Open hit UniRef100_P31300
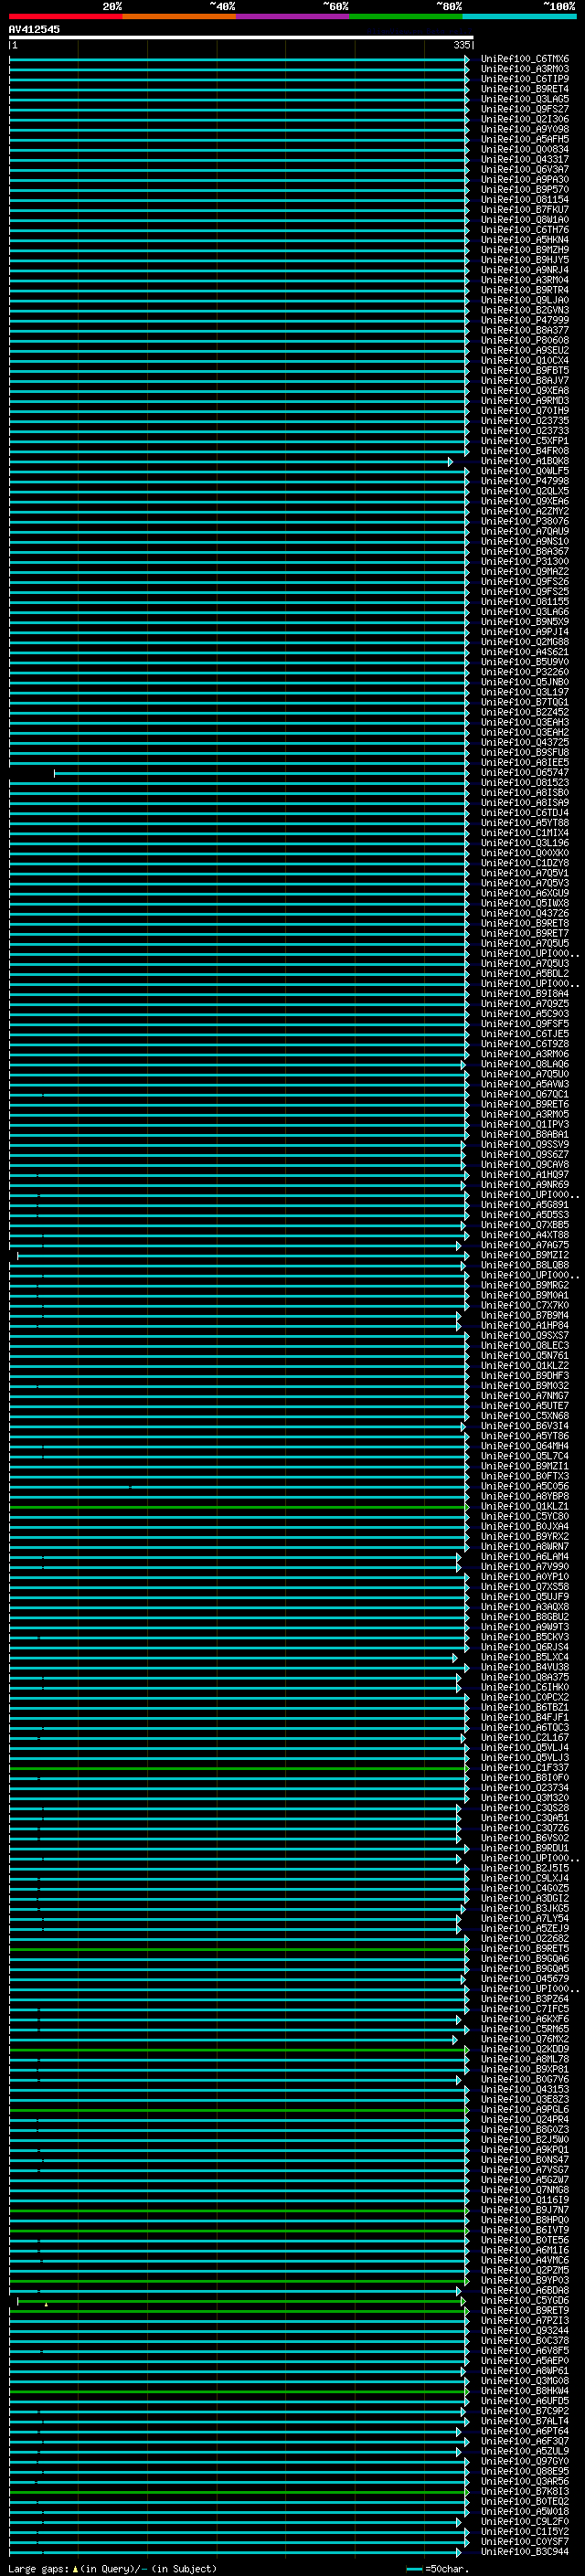585x2576 pixels. pyautogui.click(x=525, y=561)
